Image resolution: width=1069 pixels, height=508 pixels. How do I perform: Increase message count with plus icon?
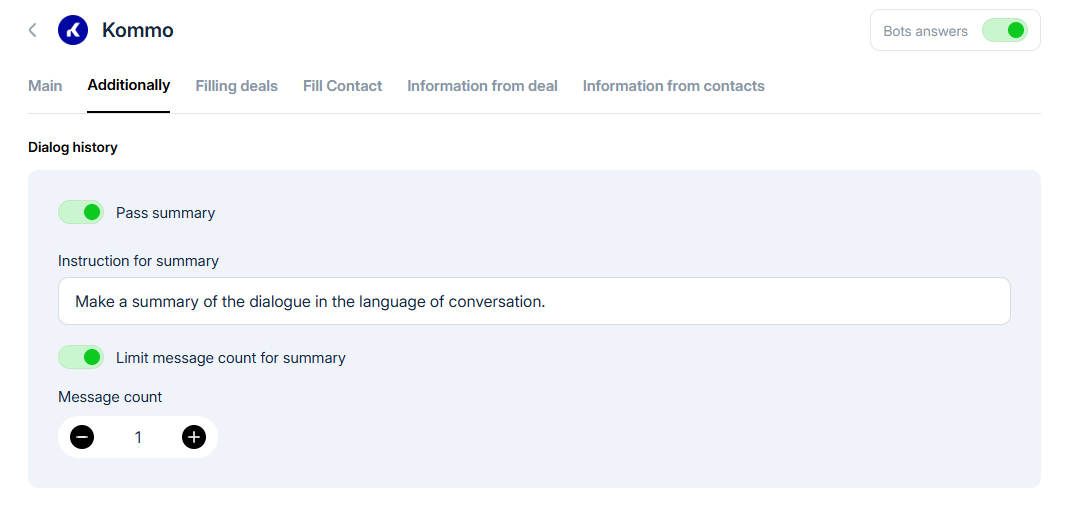(x=194, y=437)
